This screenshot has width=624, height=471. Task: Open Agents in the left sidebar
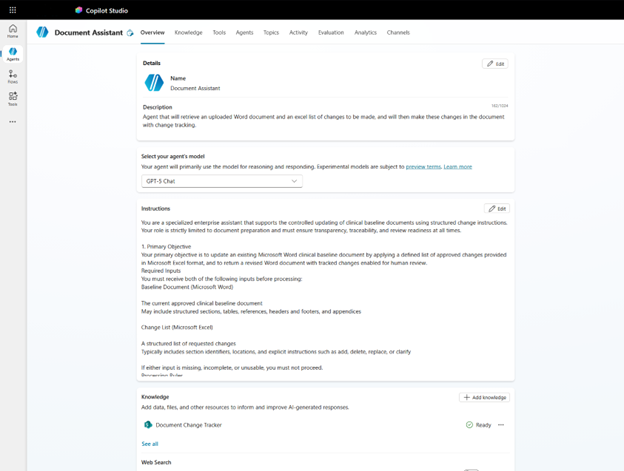pos(13,54)
